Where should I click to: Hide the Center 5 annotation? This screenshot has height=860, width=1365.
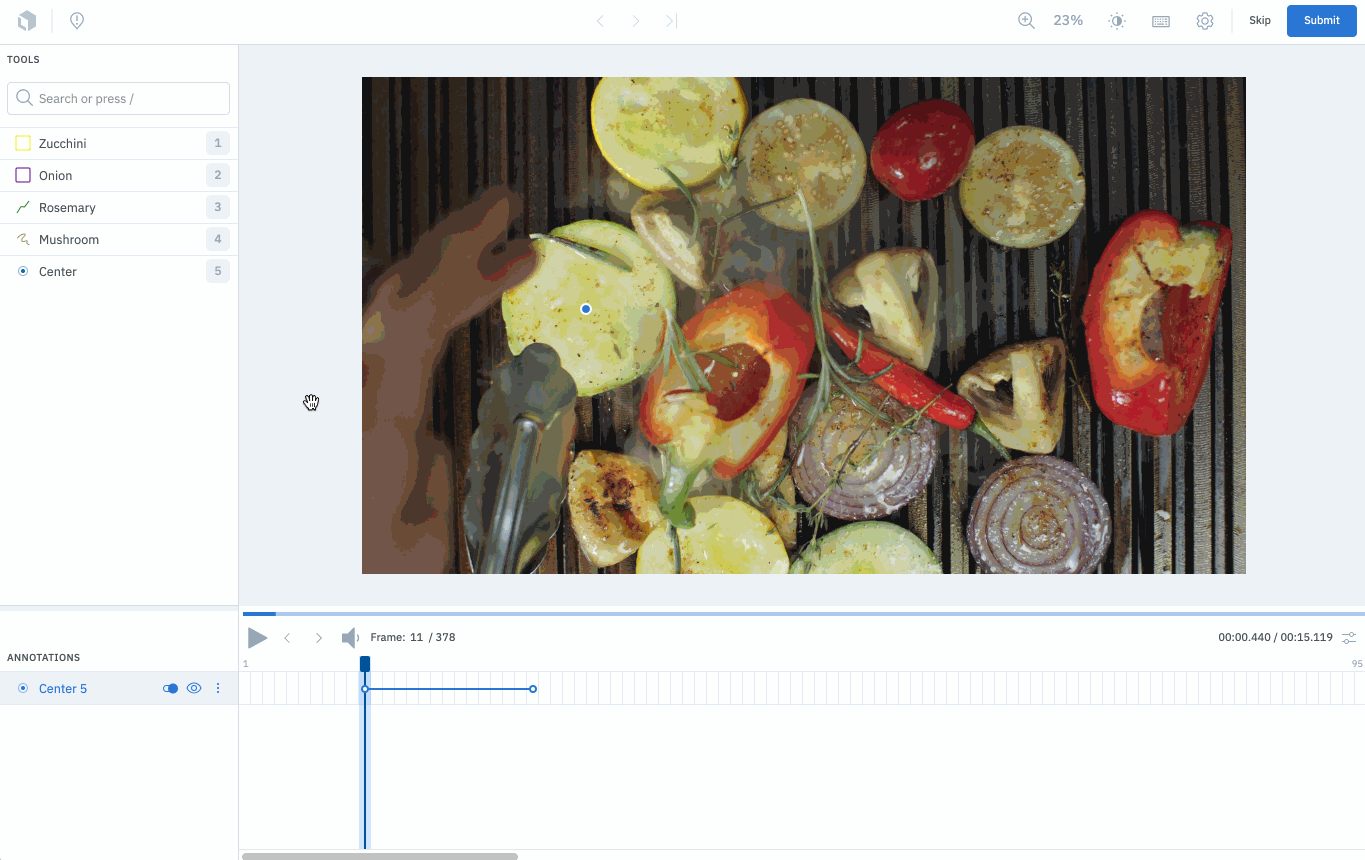(x=194, y=688)
